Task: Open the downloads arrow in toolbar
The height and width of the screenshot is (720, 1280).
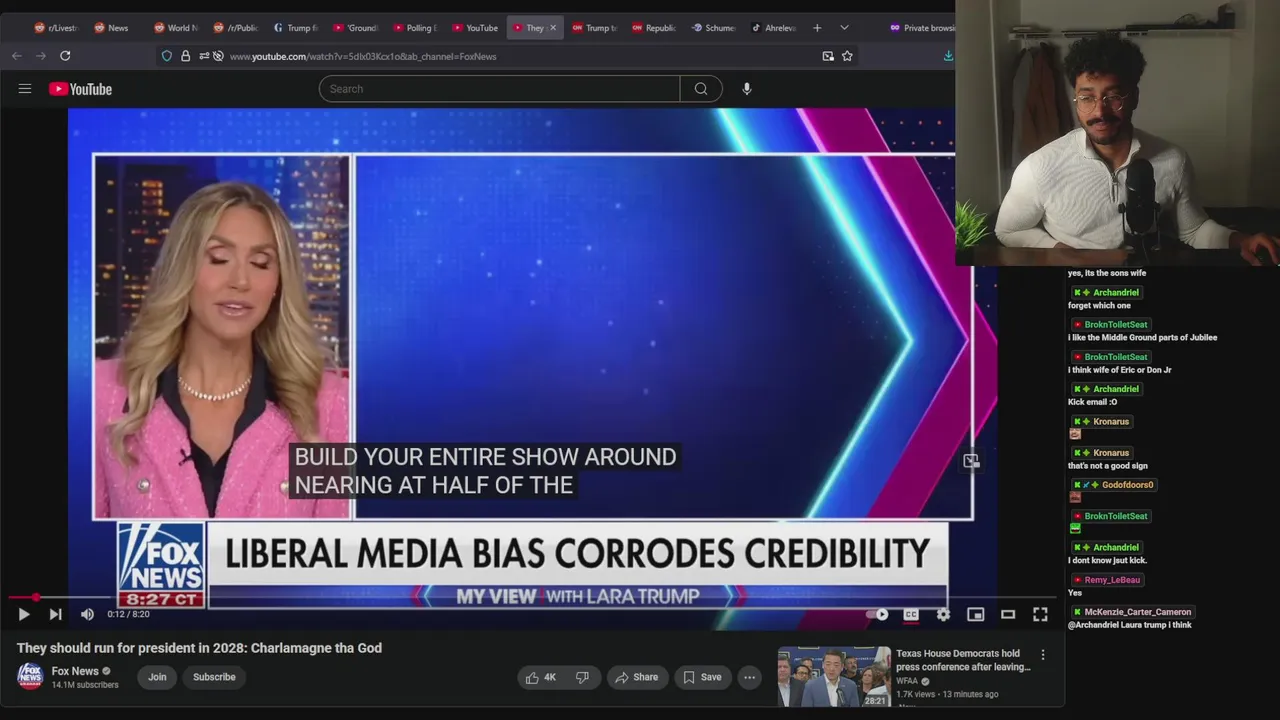Action: (948, 56)
